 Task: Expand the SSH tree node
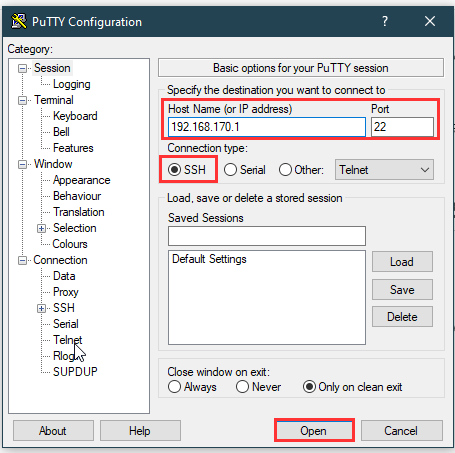point(41,309)
